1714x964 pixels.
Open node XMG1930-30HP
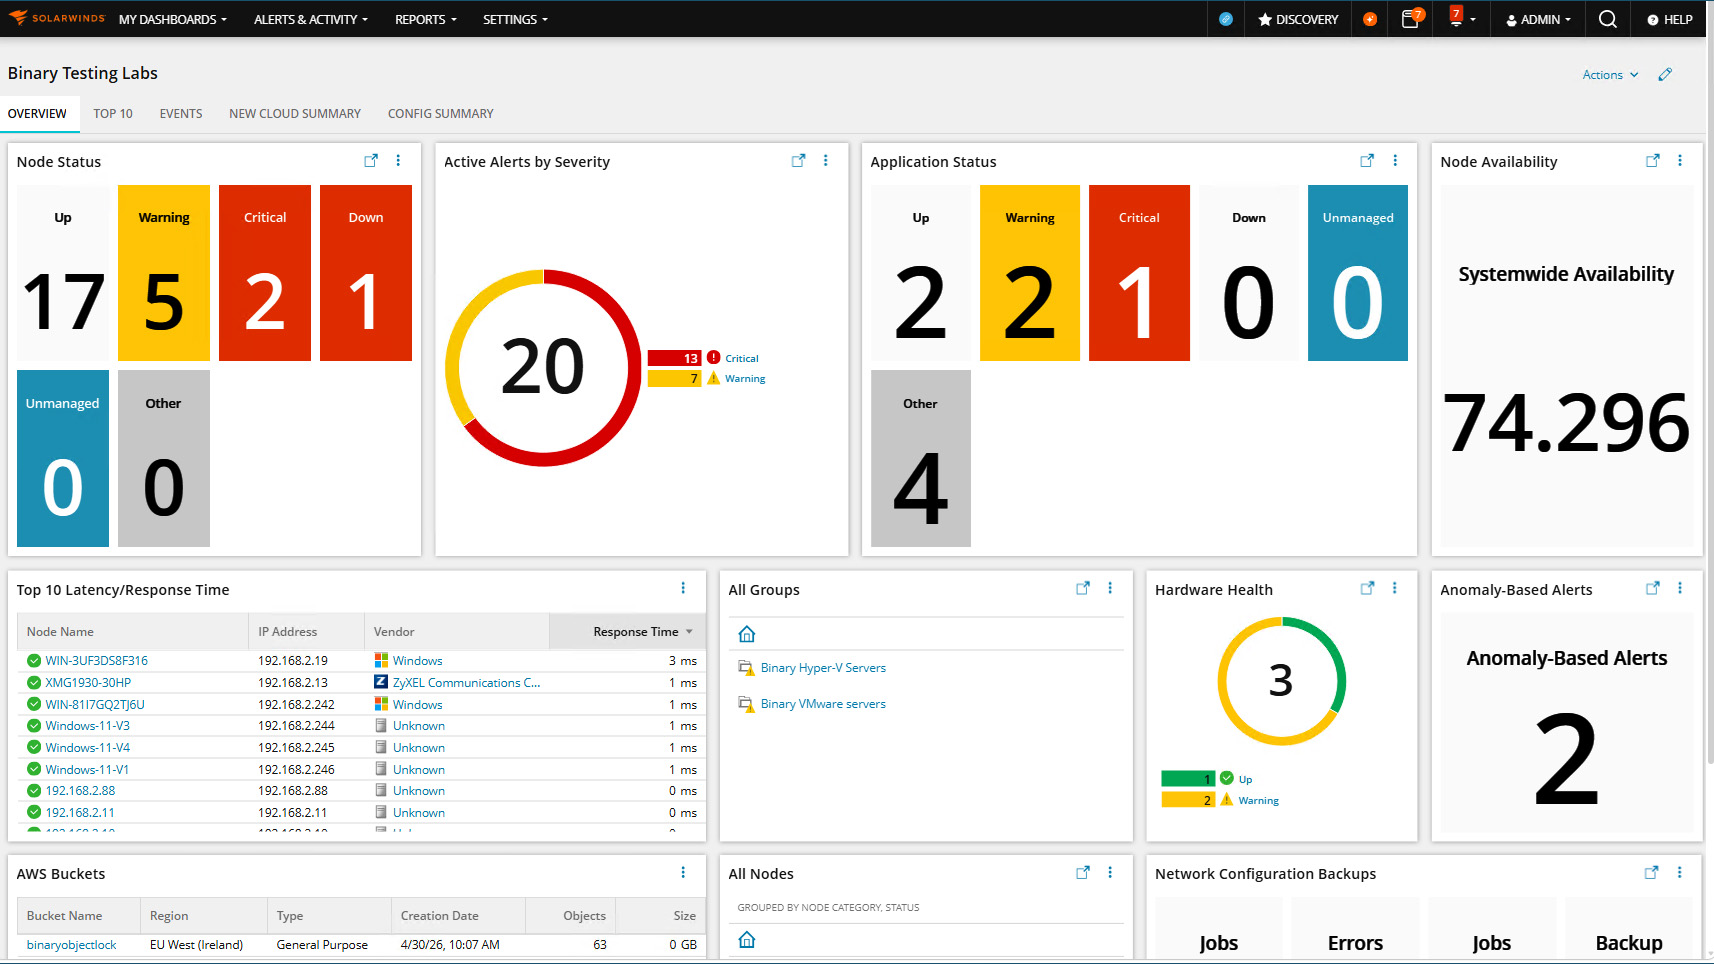click(88, 683)
